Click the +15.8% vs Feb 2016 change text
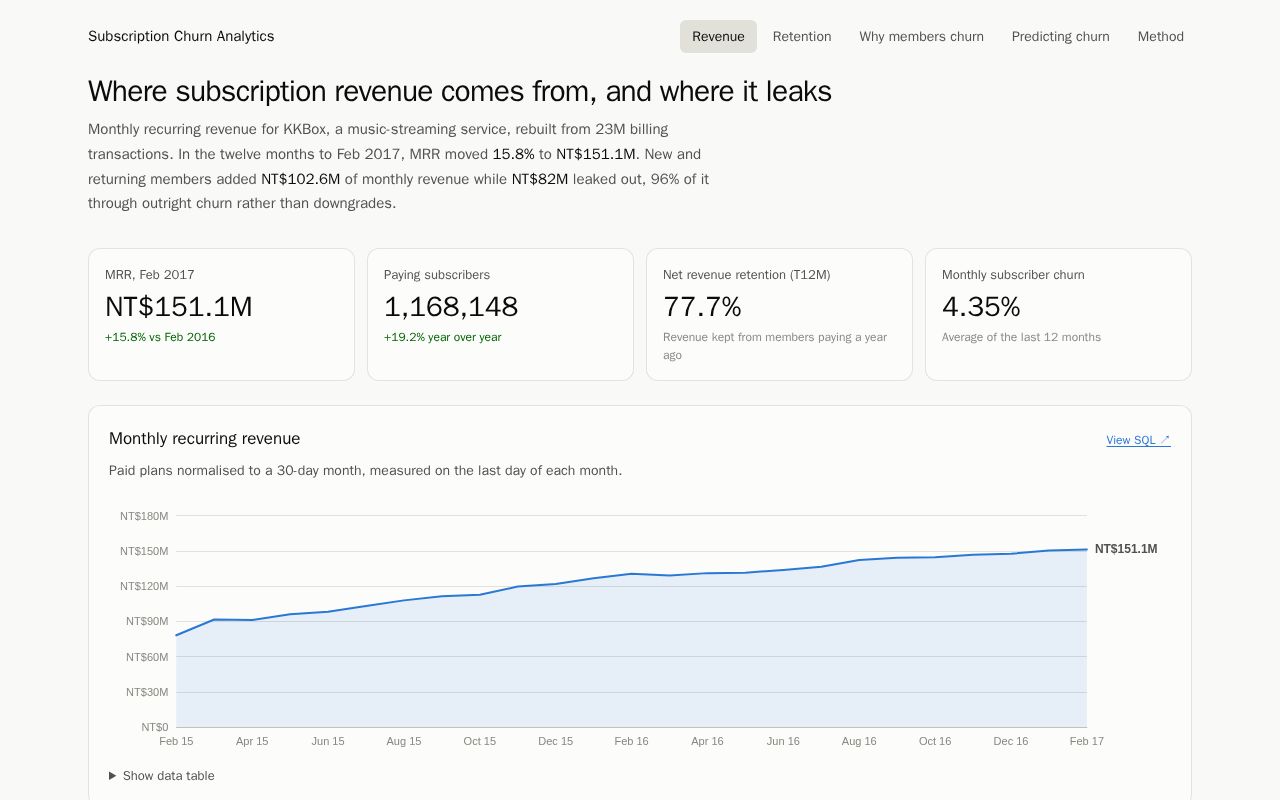Screen dimensions: 1280x800 click(x=160, y=337)
